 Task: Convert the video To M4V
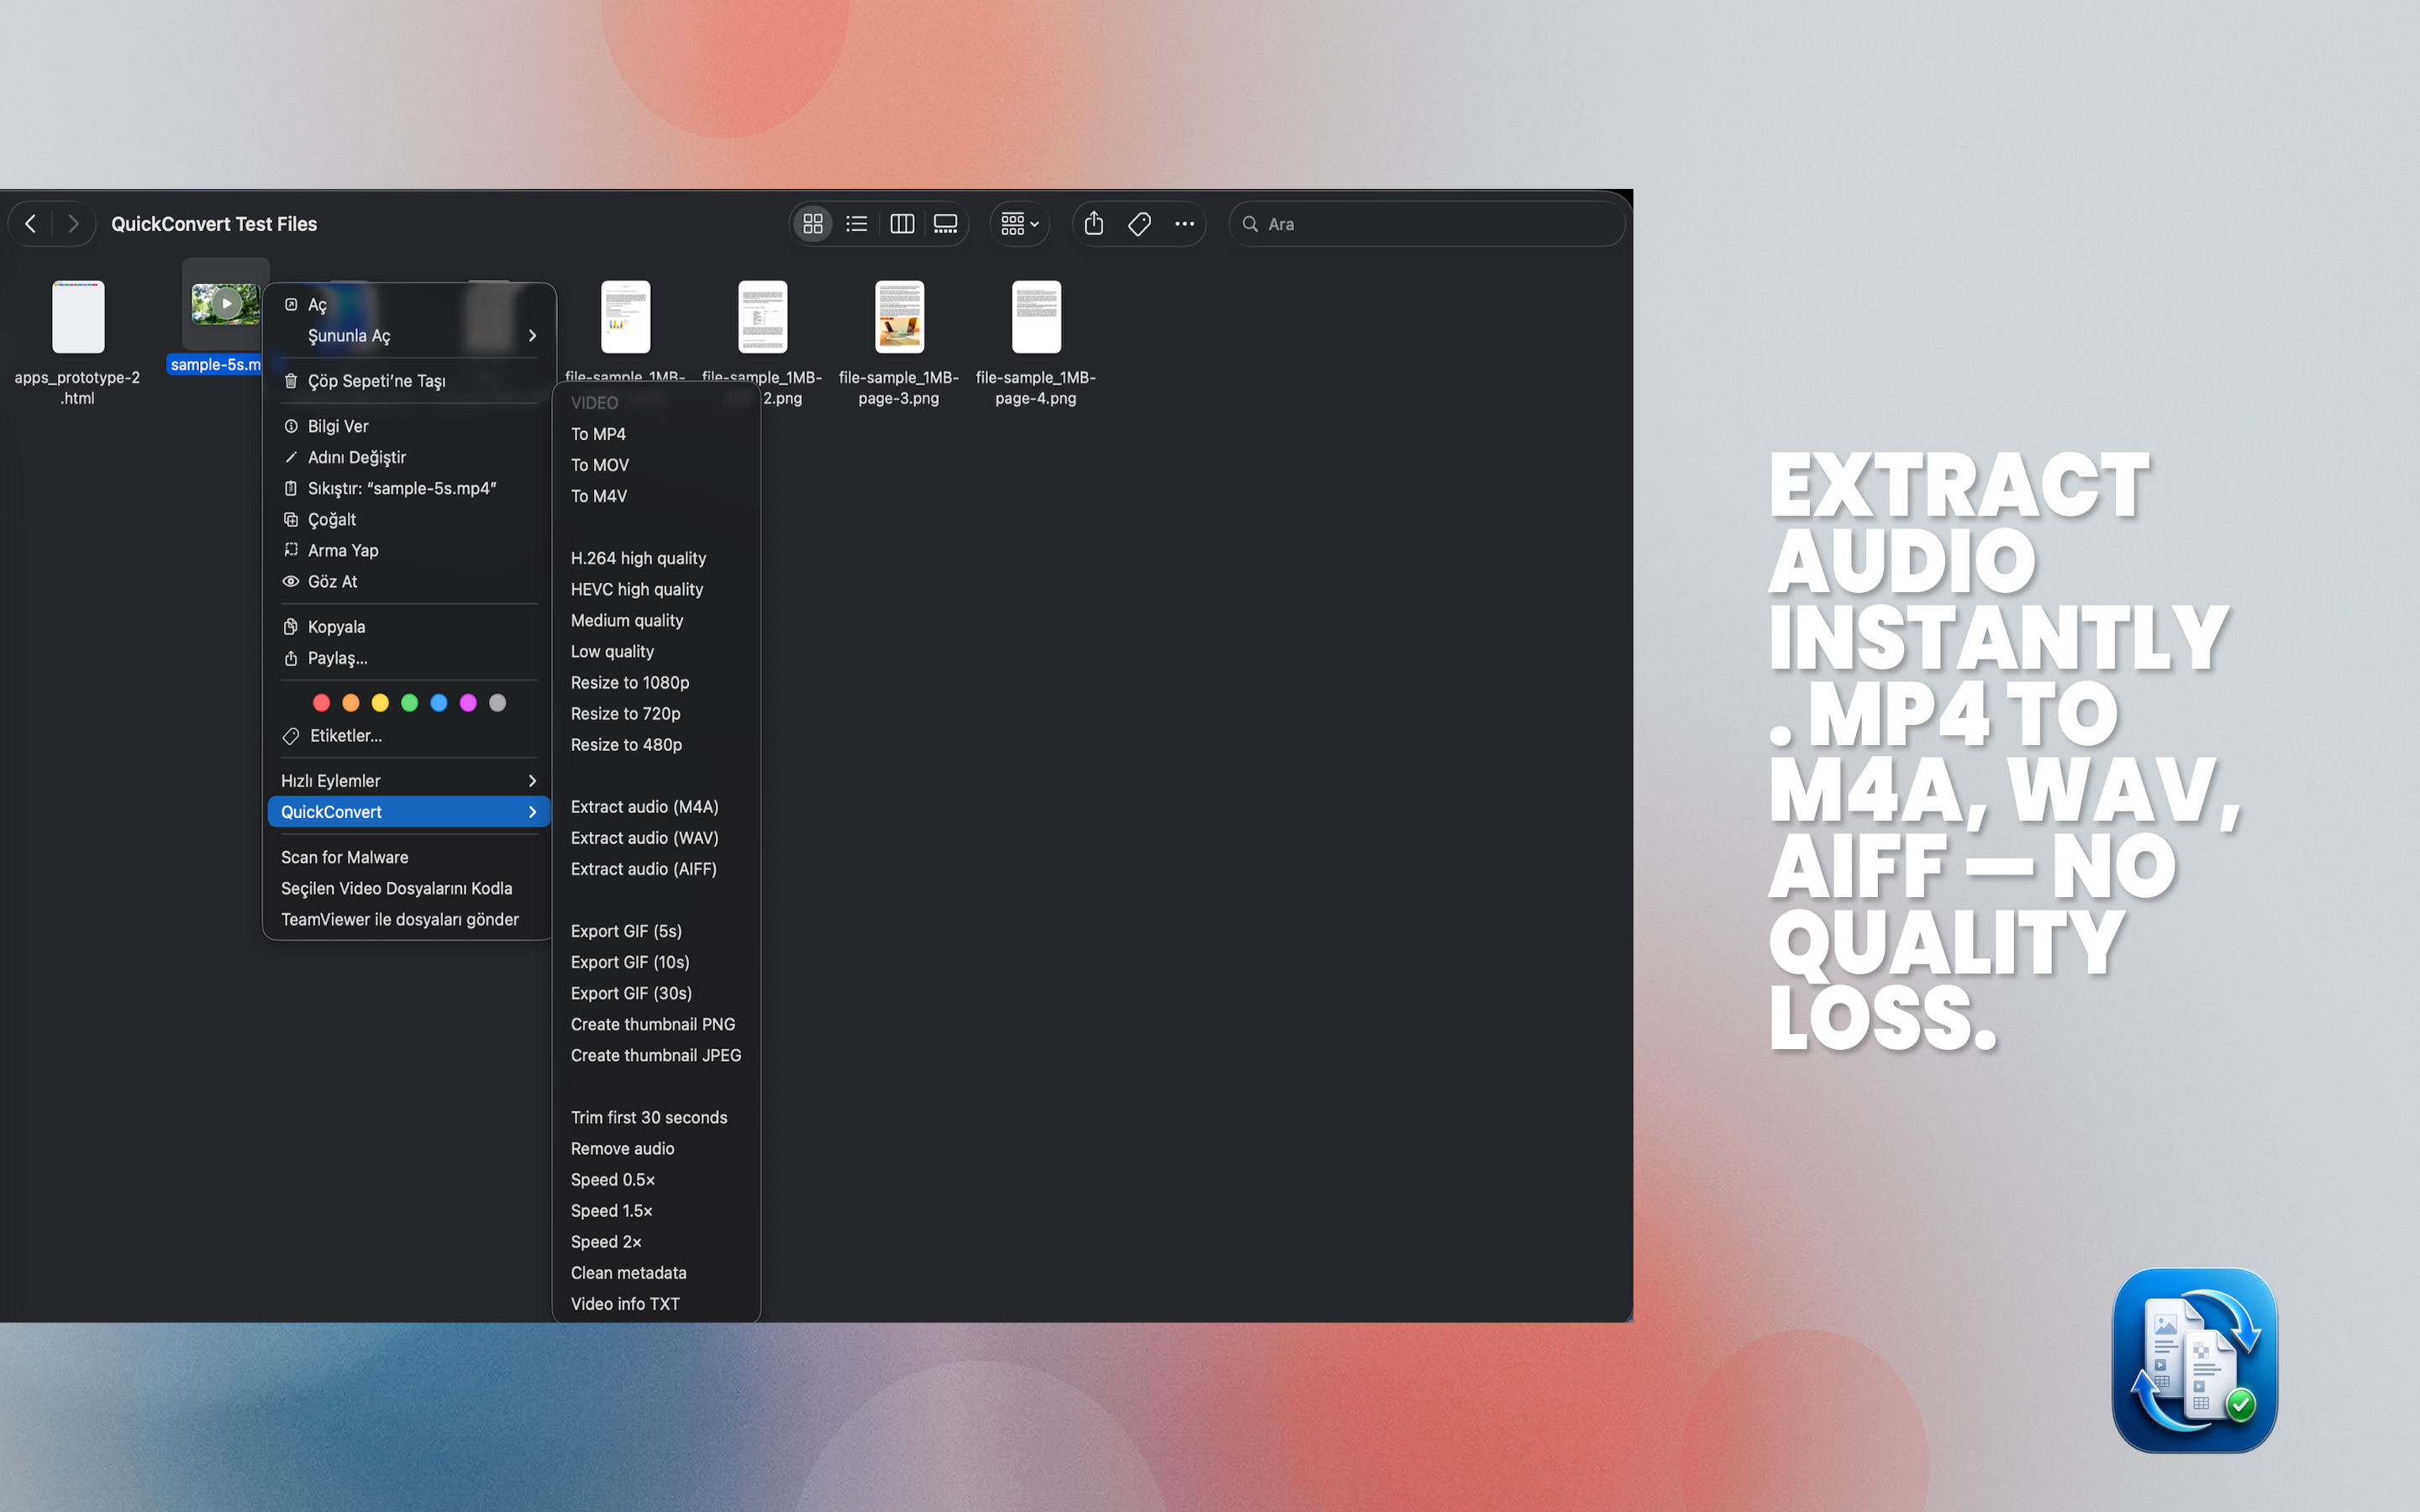click(656, 496)
